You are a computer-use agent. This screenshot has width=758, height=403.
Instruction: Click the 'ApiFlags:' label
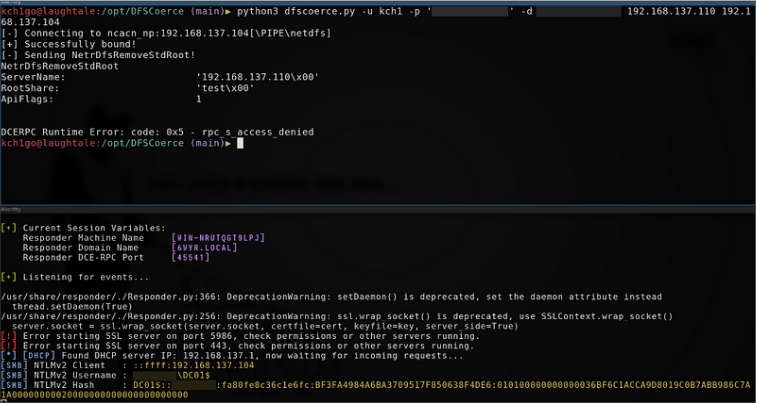tap(27, 99)
